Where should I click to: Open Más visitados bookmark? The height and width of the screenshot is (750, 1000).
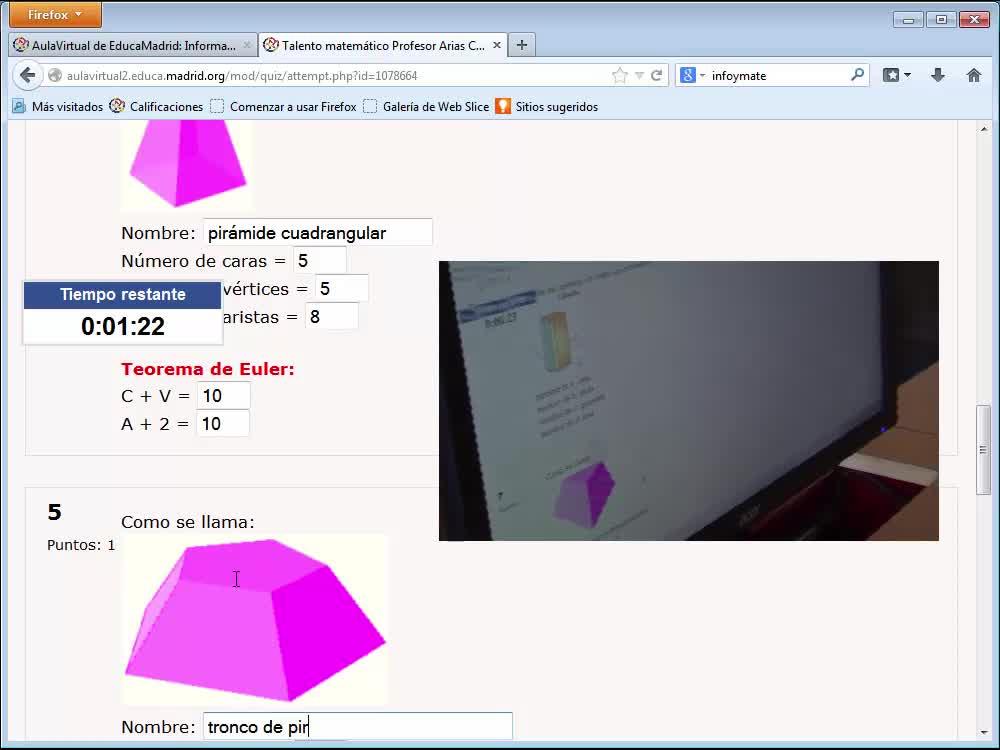click(x=57, y=107)
